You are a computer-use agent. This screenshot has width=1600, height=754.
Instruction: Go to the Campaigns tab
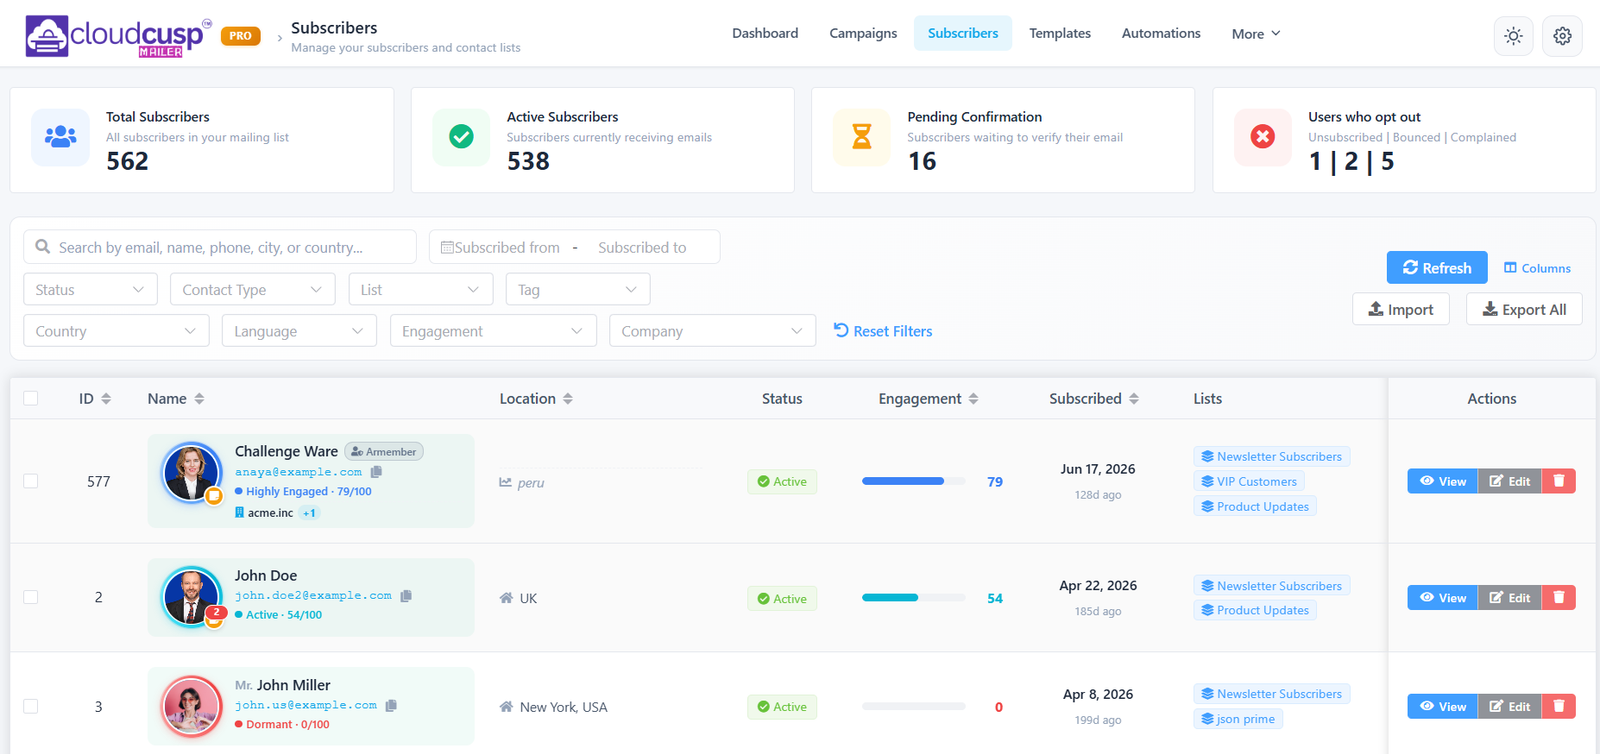(863, 33)
